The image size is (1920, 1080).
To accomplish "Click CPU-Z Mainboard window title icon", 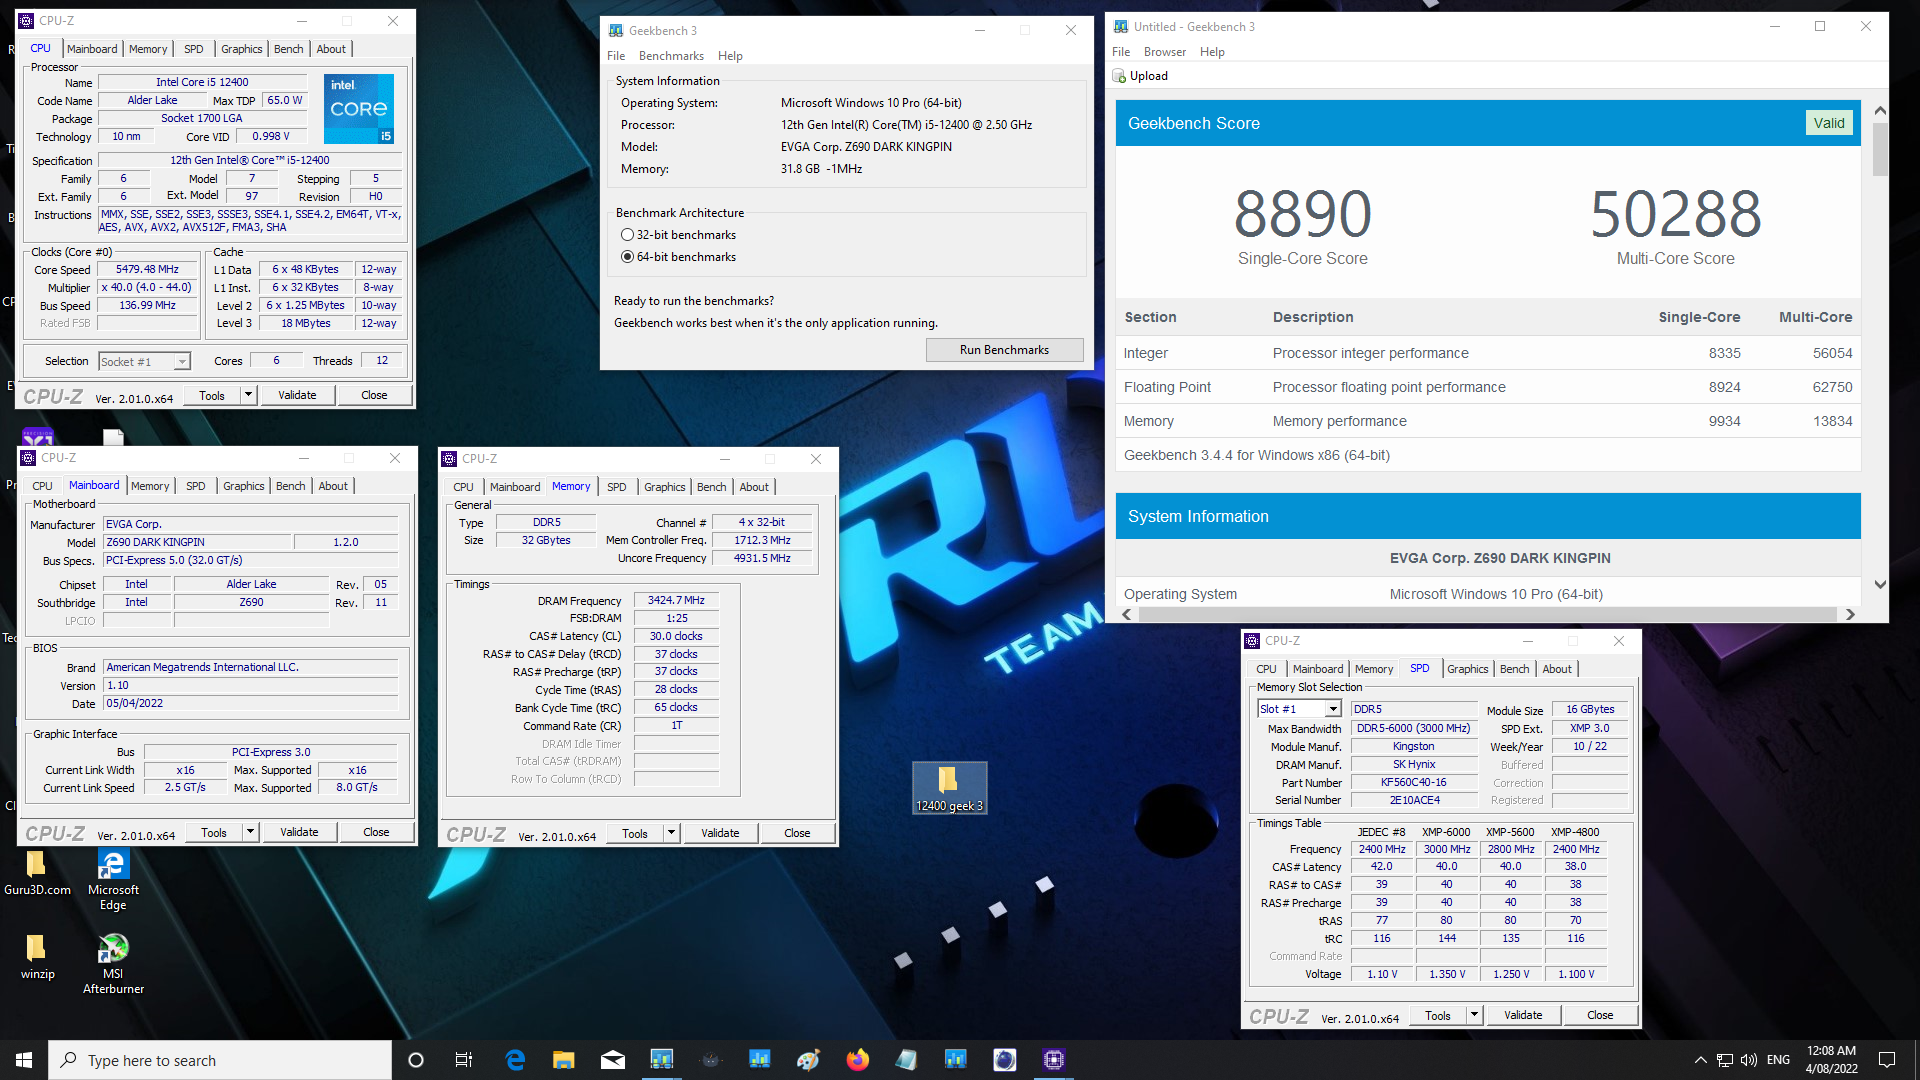I will point(28,458).
